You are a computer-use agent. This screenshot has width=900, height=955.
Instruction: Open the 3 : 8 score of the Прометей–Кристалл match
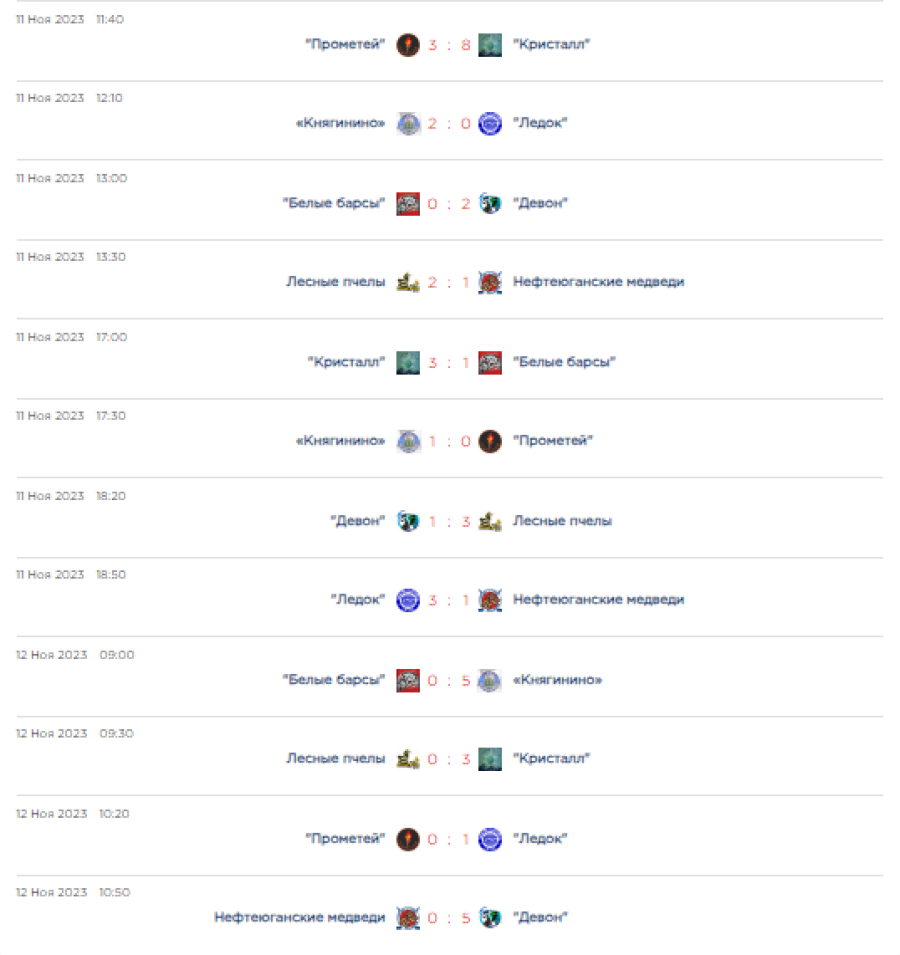[448, 45]
